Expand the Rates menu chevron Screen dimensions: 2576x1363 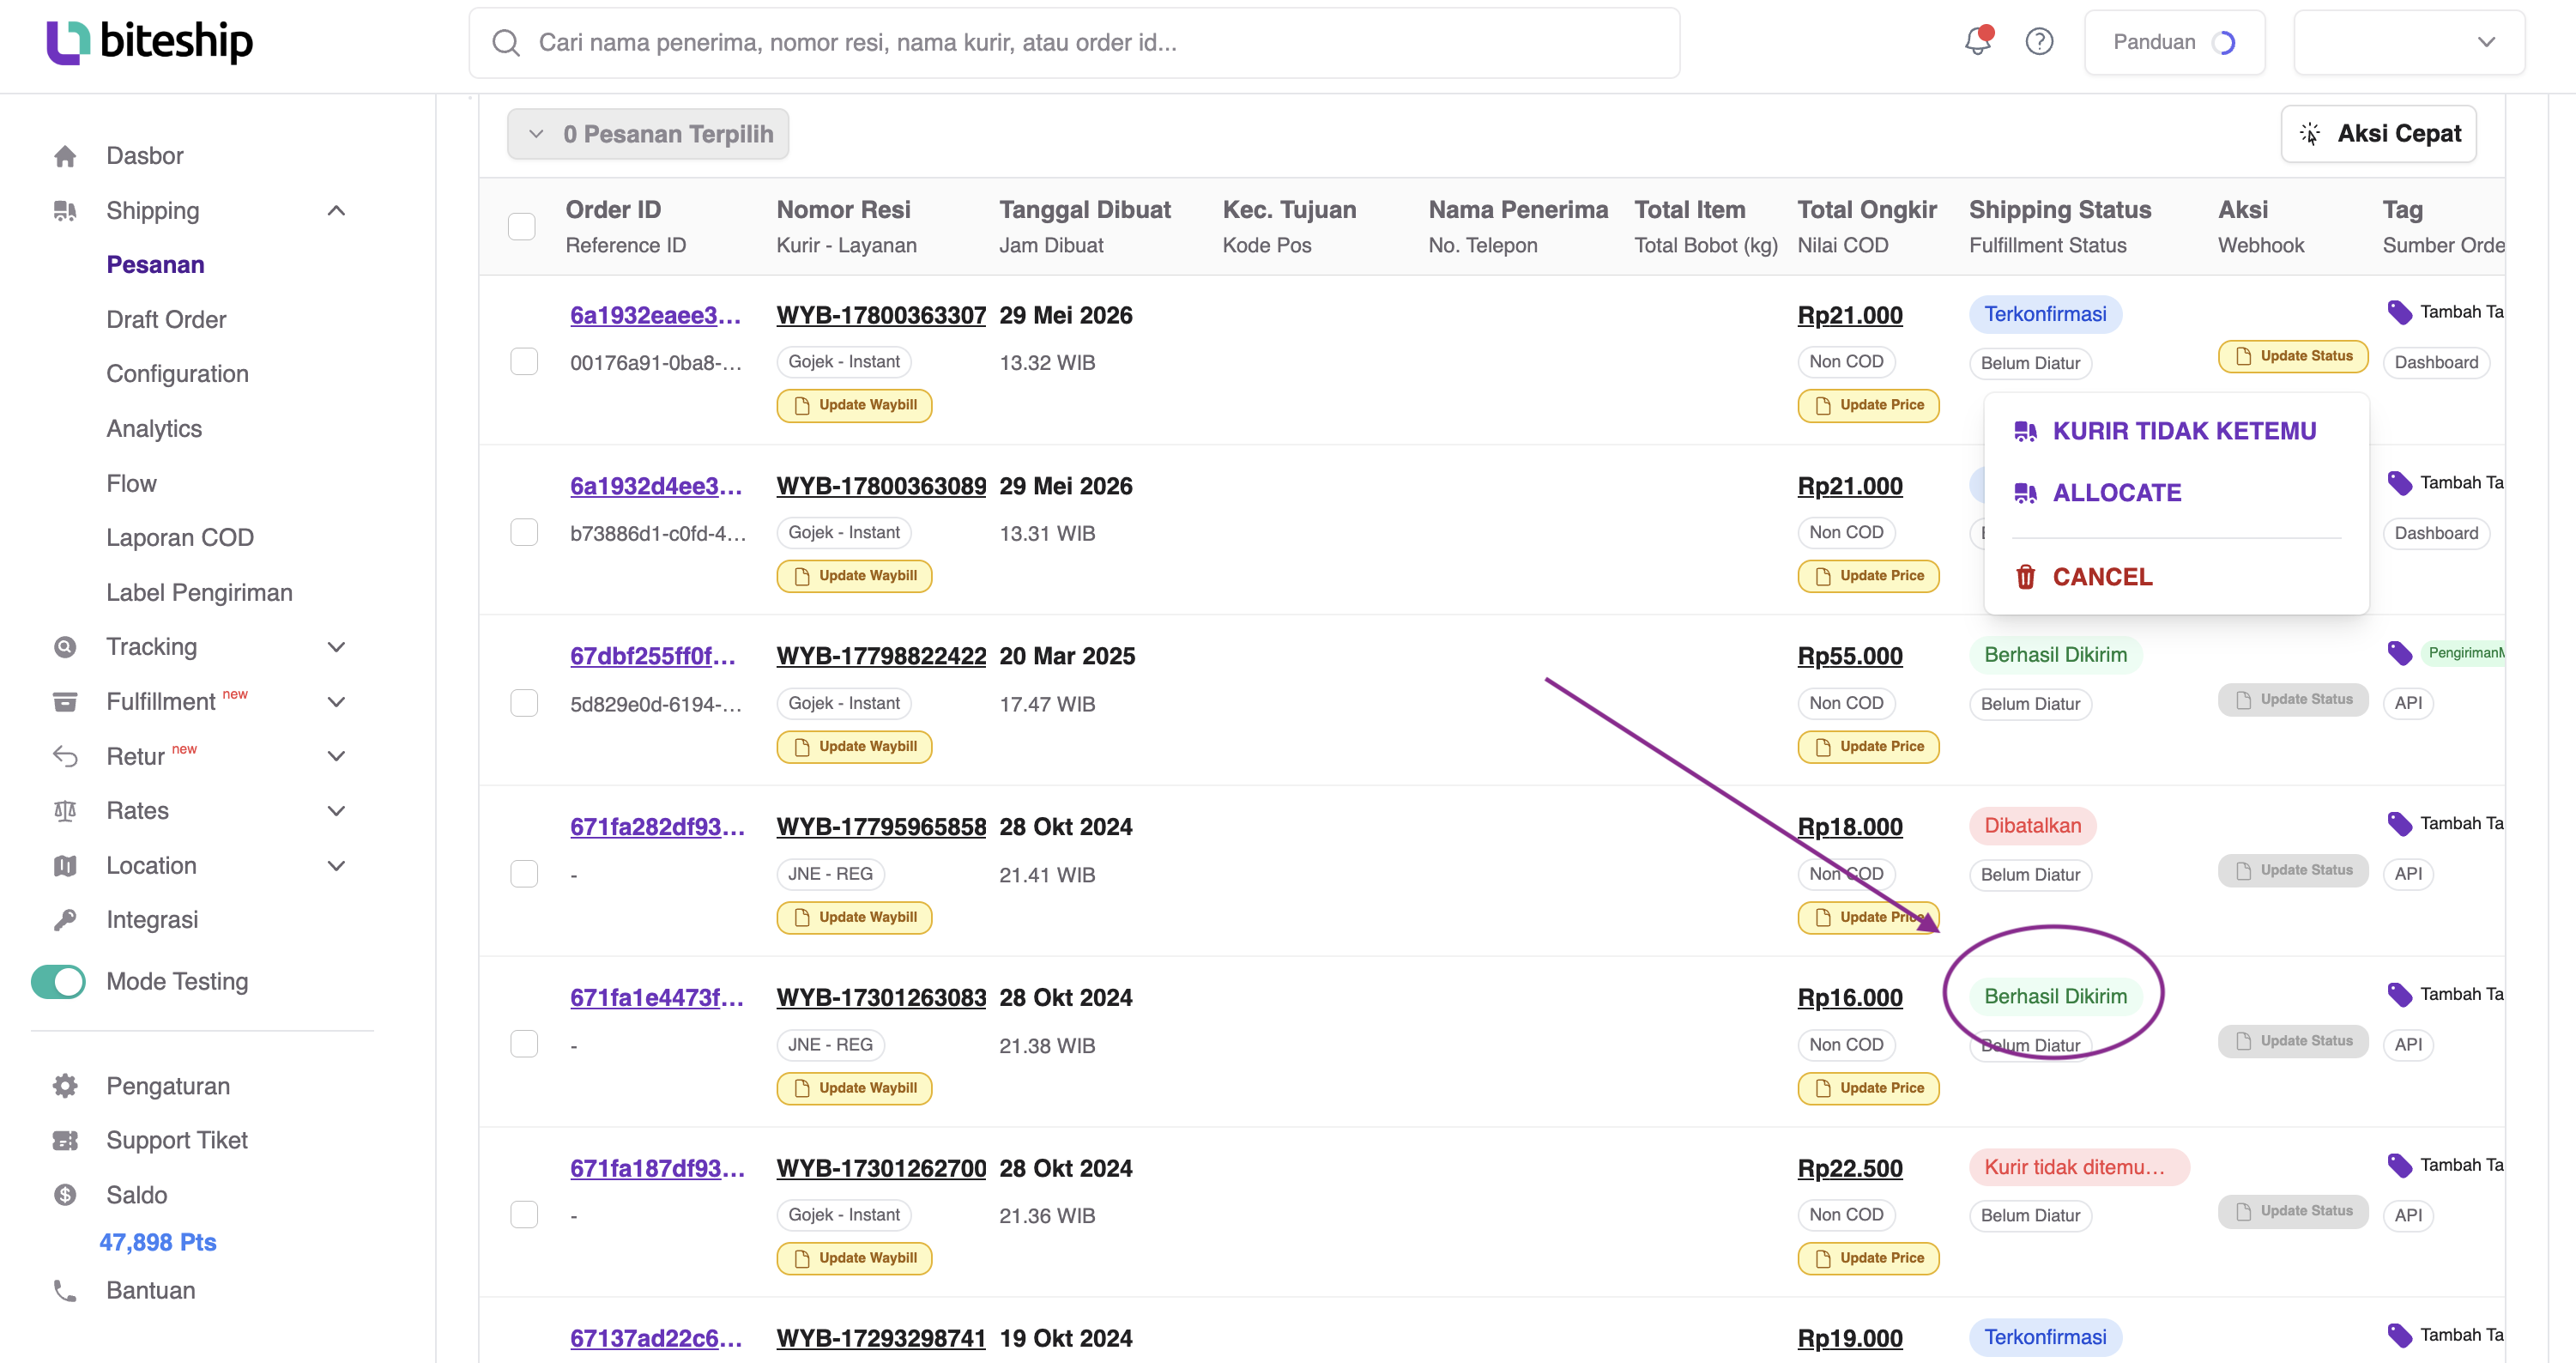coord(337,811)
